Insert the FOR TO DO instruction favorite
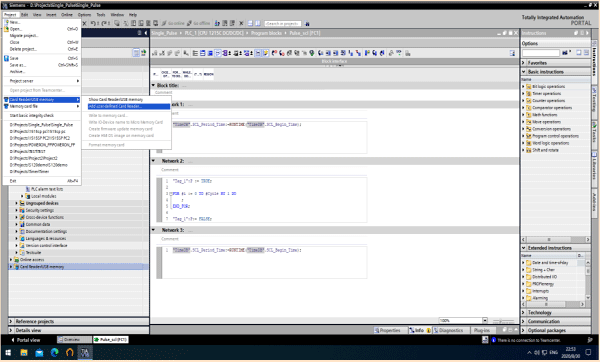The height and width of the screenshot is (362, 600). 176,74
